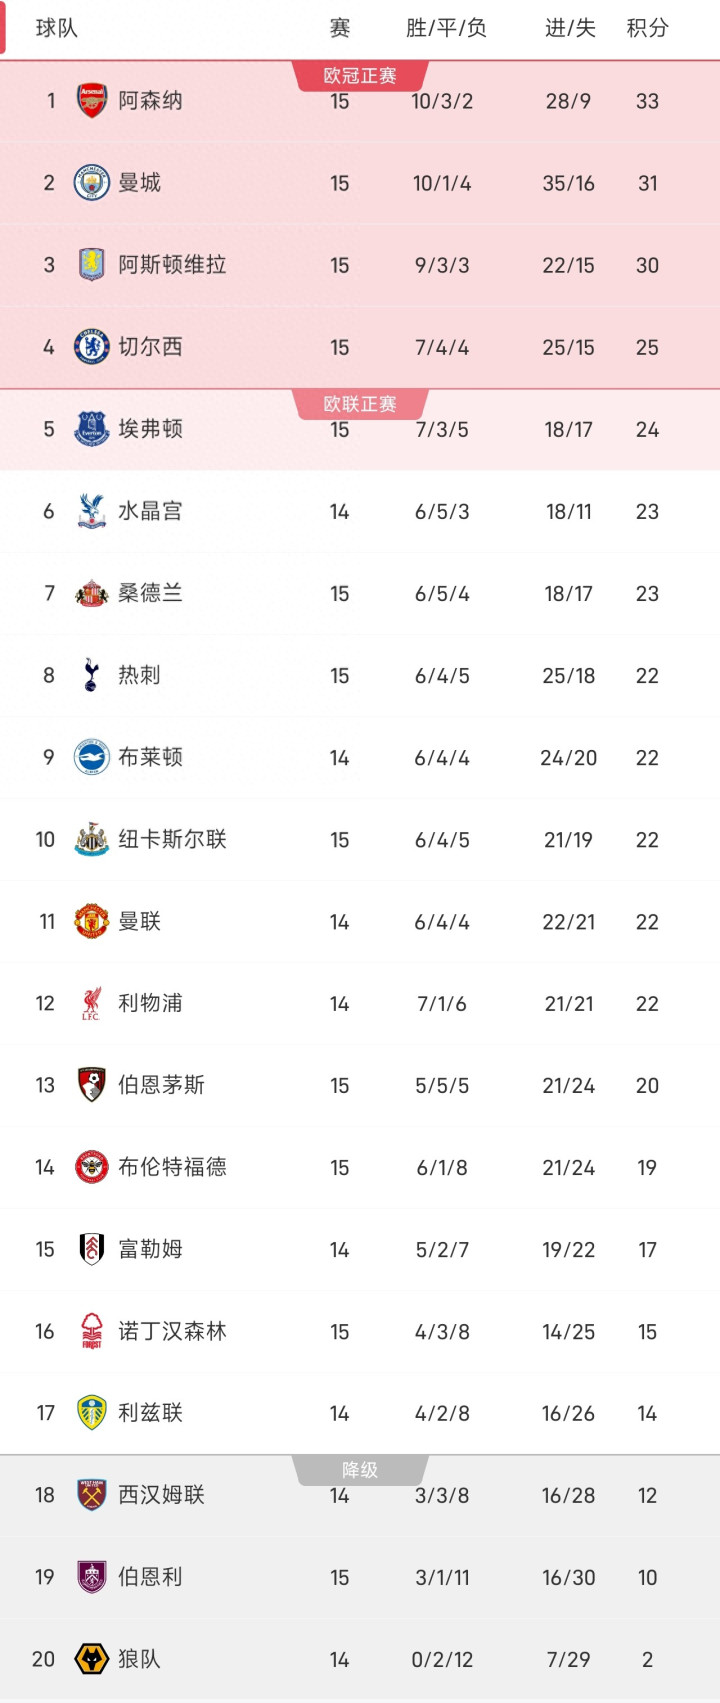Open Aston Villa via its crest icon
This screenshot has width=720, height=1703.
(92, 265)
